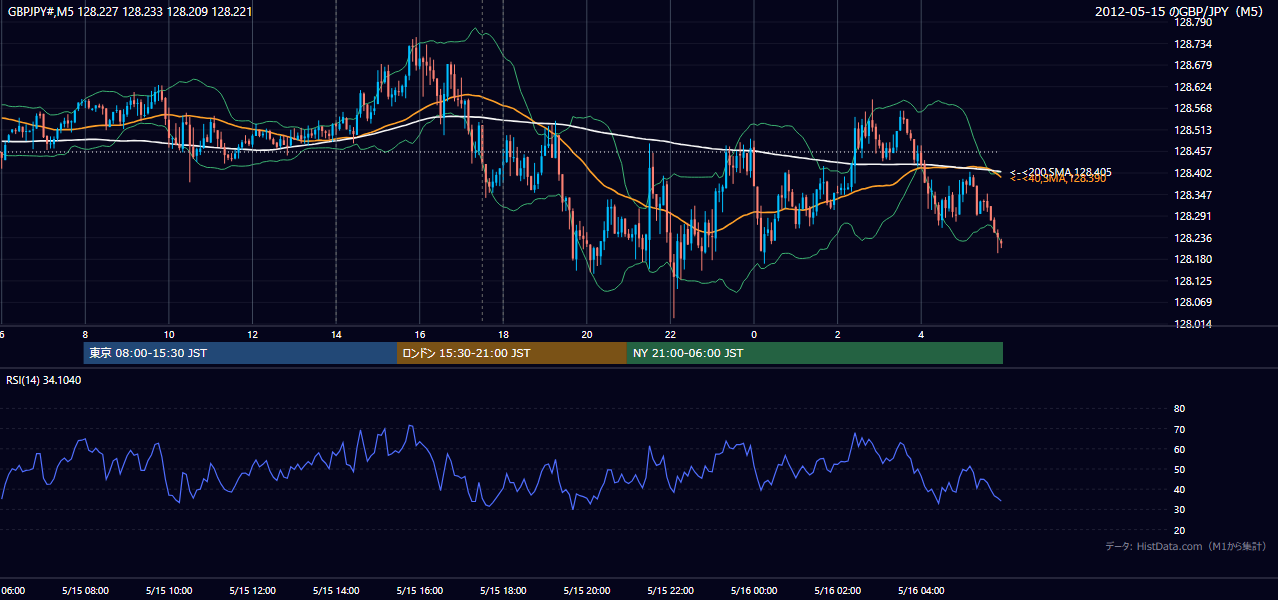Click price axis value 128.125
The width and height of the screenshot is (1278, 600).
[1194, 281]
